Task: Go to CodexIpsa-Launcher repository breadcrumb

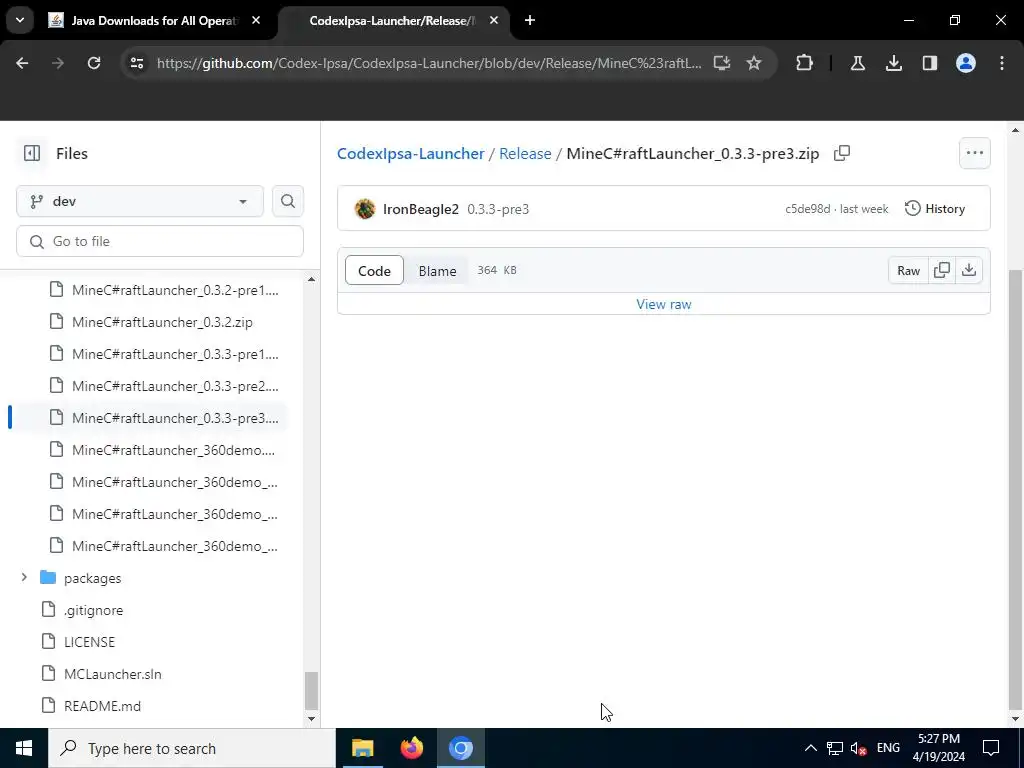Action: 411,153
